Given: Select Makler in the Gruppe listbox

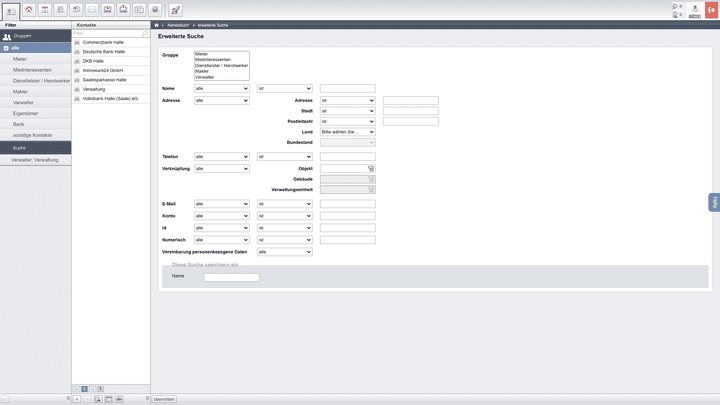Looking at the screenshot, I should (x=202, y=71).
